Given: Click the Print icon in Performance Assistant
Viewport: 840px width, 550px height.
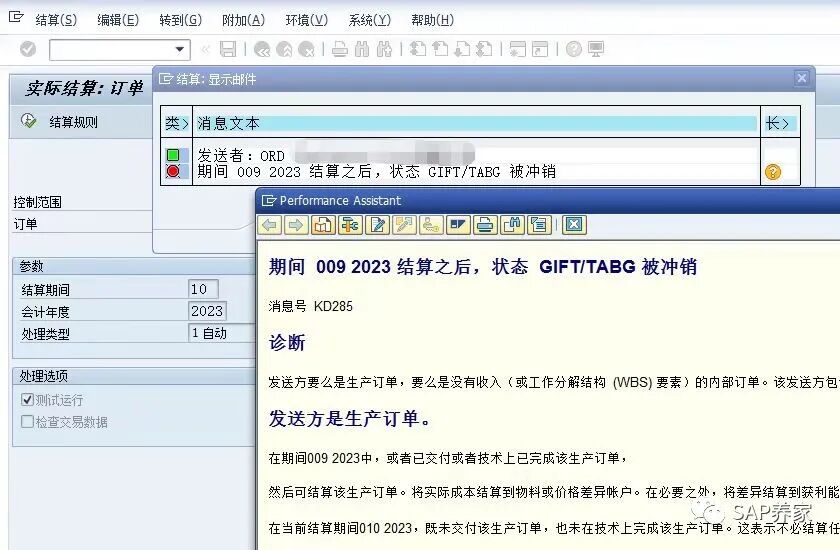Looking at the screenshot, I should tap(485, 225).
